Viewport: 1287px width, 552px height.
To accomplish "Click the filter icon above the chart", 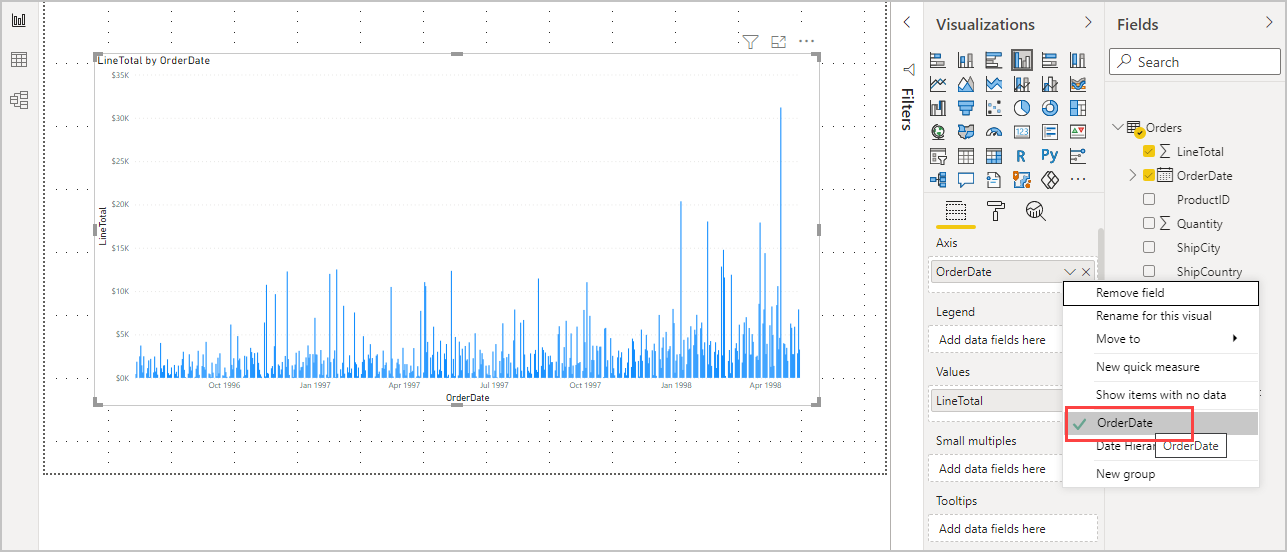I will click(x=750, y=42).
